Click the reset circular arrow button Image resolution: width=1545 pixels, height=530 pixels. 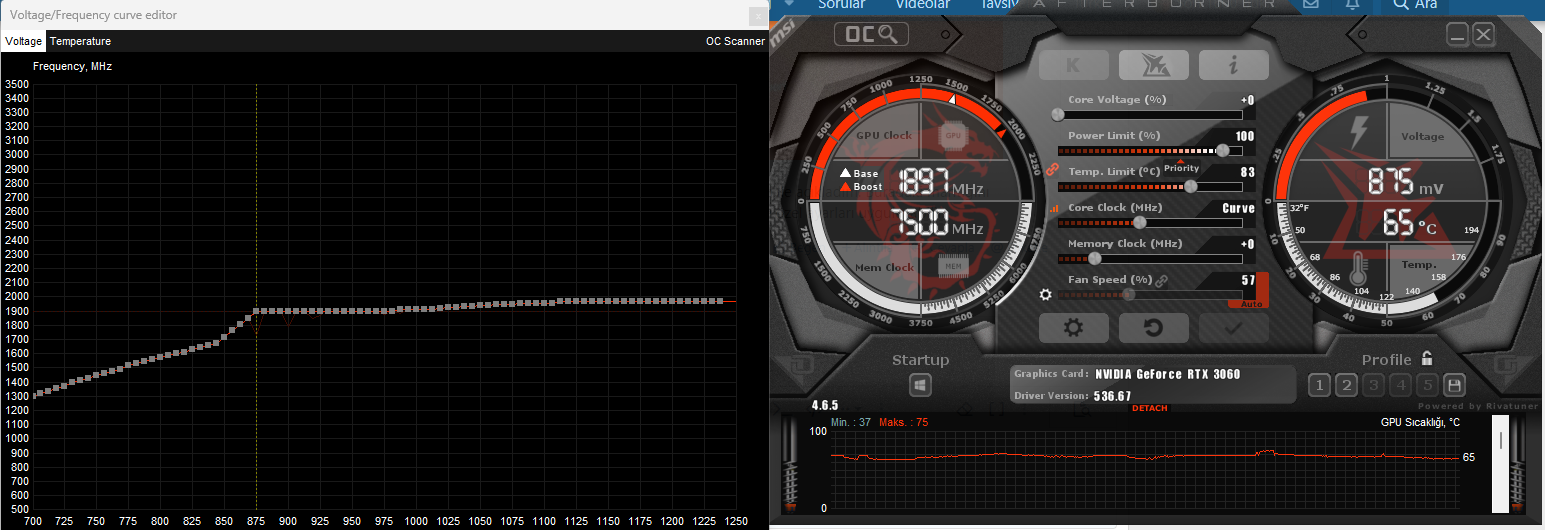(x=1153, y=327)
